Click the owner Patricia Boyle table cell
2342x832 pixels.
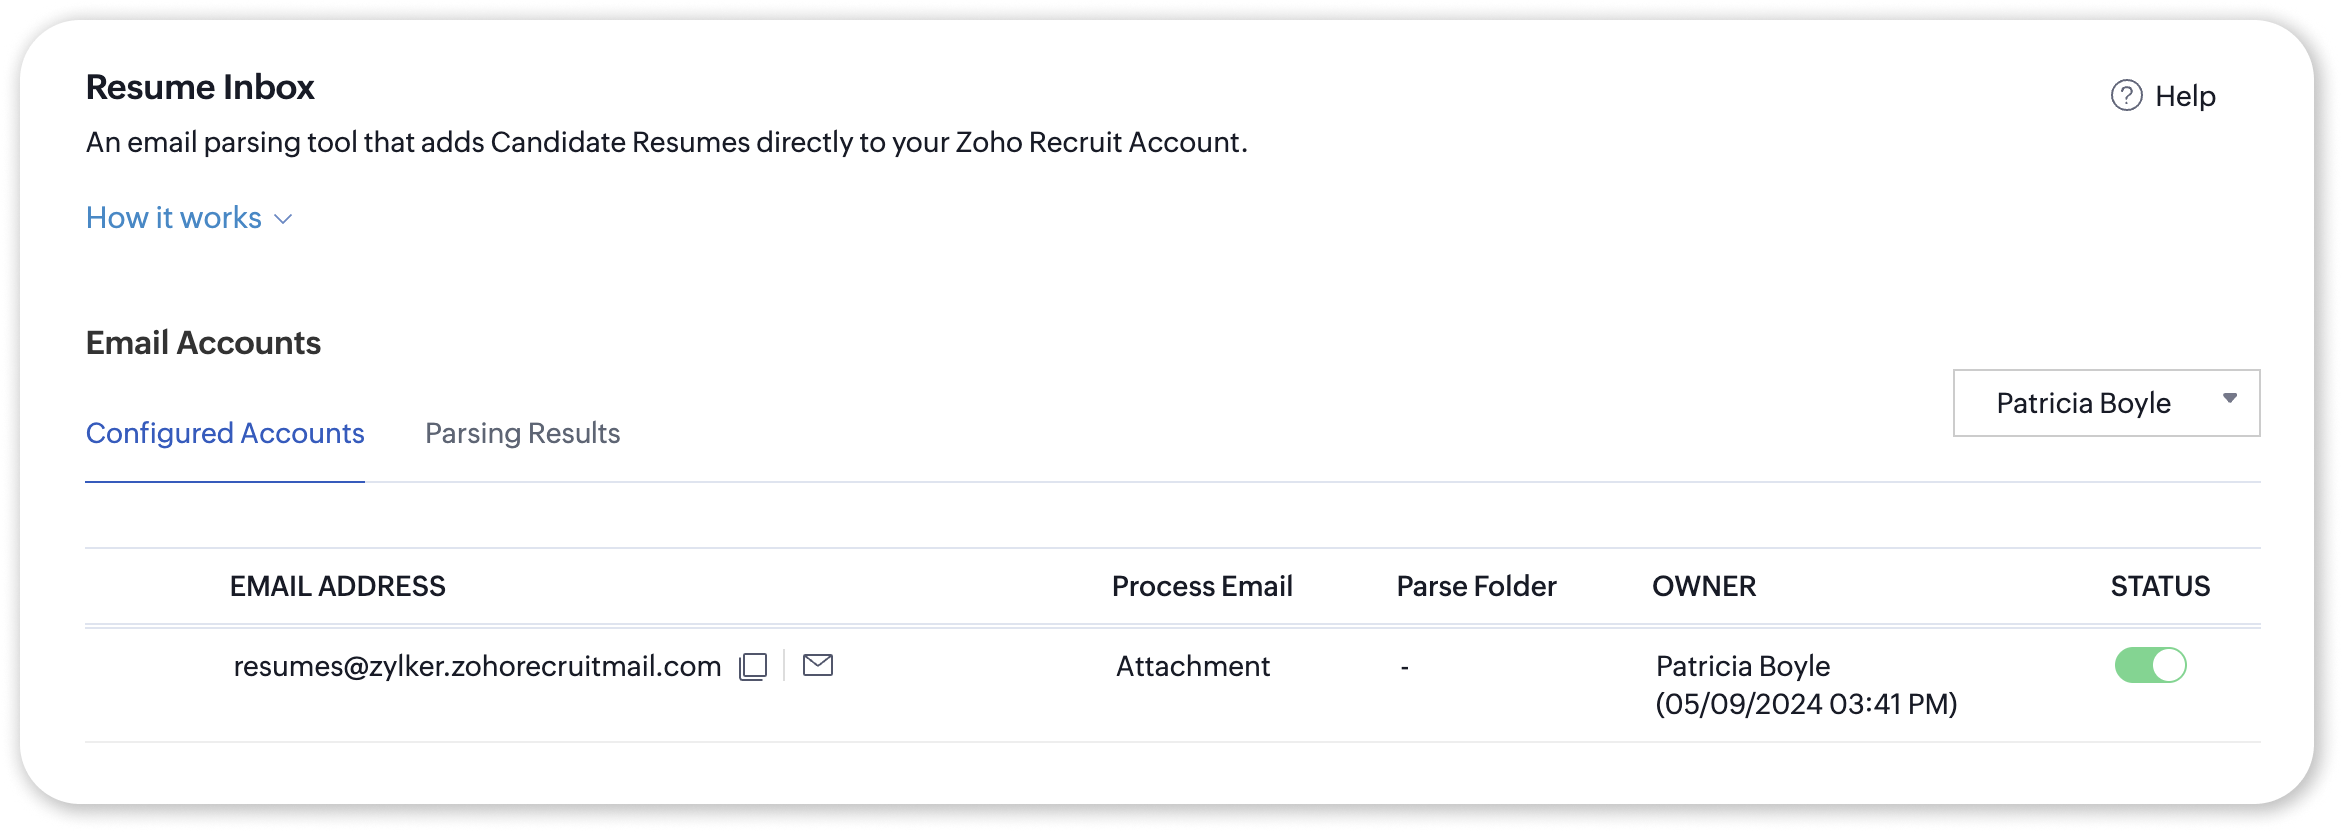coord(1806,685)
